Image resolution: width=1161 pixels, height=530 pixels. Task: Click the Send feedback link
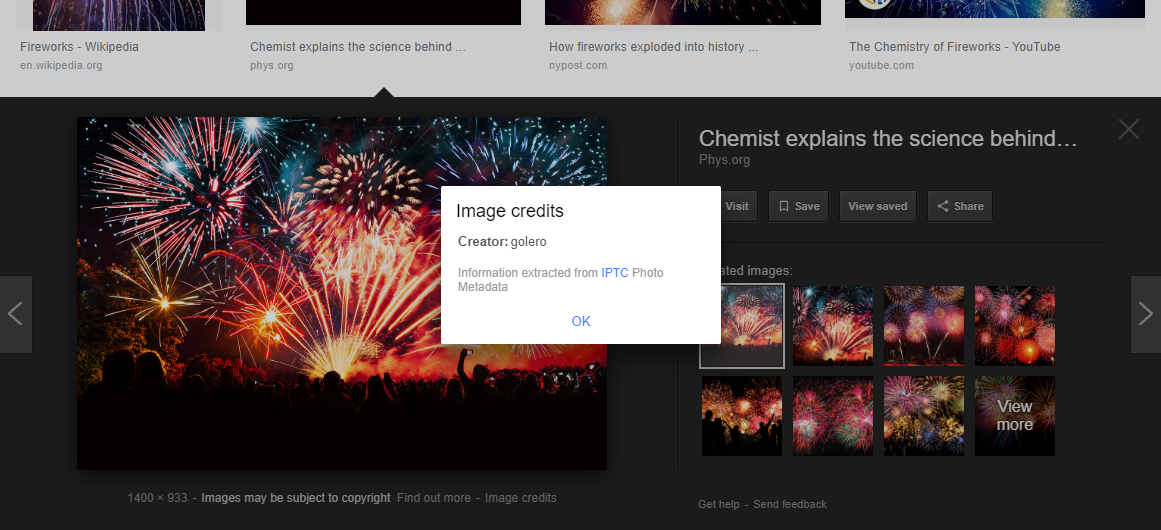point(790,504)
